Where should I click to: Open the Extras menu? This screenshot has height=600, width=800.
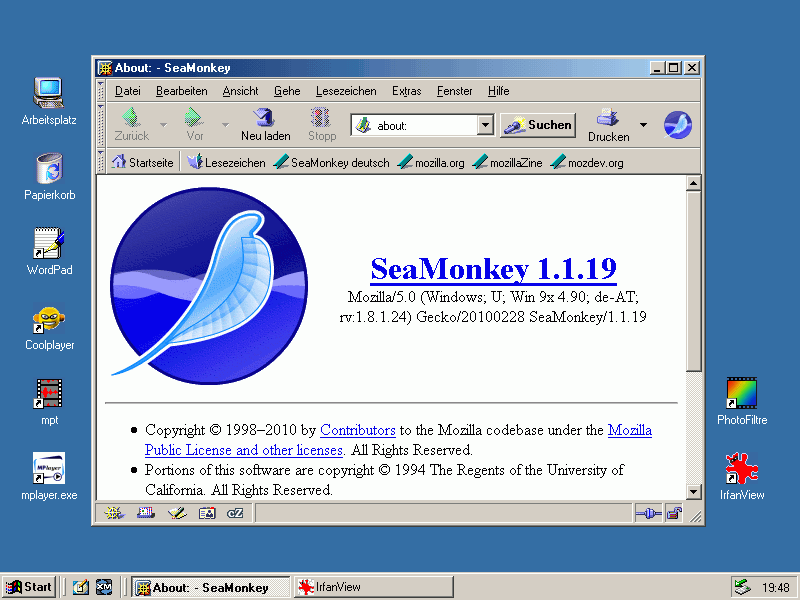click(x=406, y=91)
